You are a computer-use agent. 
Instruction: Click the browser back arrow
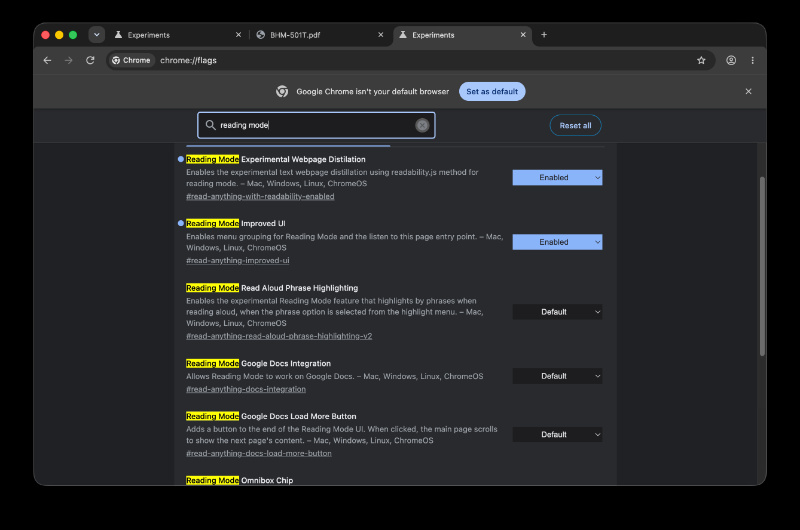coord(47,60)
